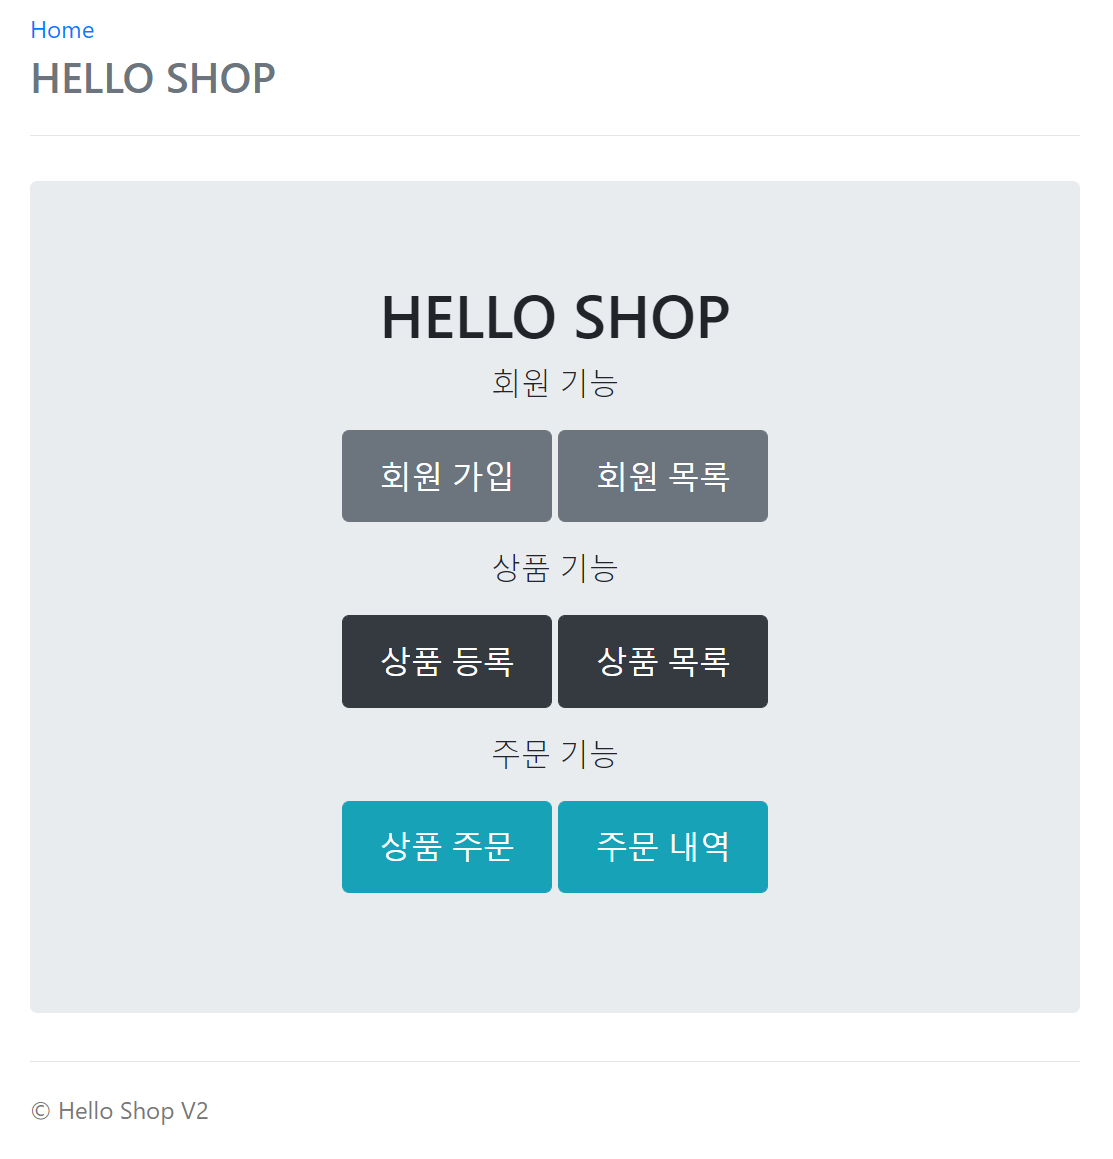Image resolution: width=1113 pixels, height=1159 pixels.
Task: Click the Hello Shop V2 footer text
Action: coord(119,1110)
